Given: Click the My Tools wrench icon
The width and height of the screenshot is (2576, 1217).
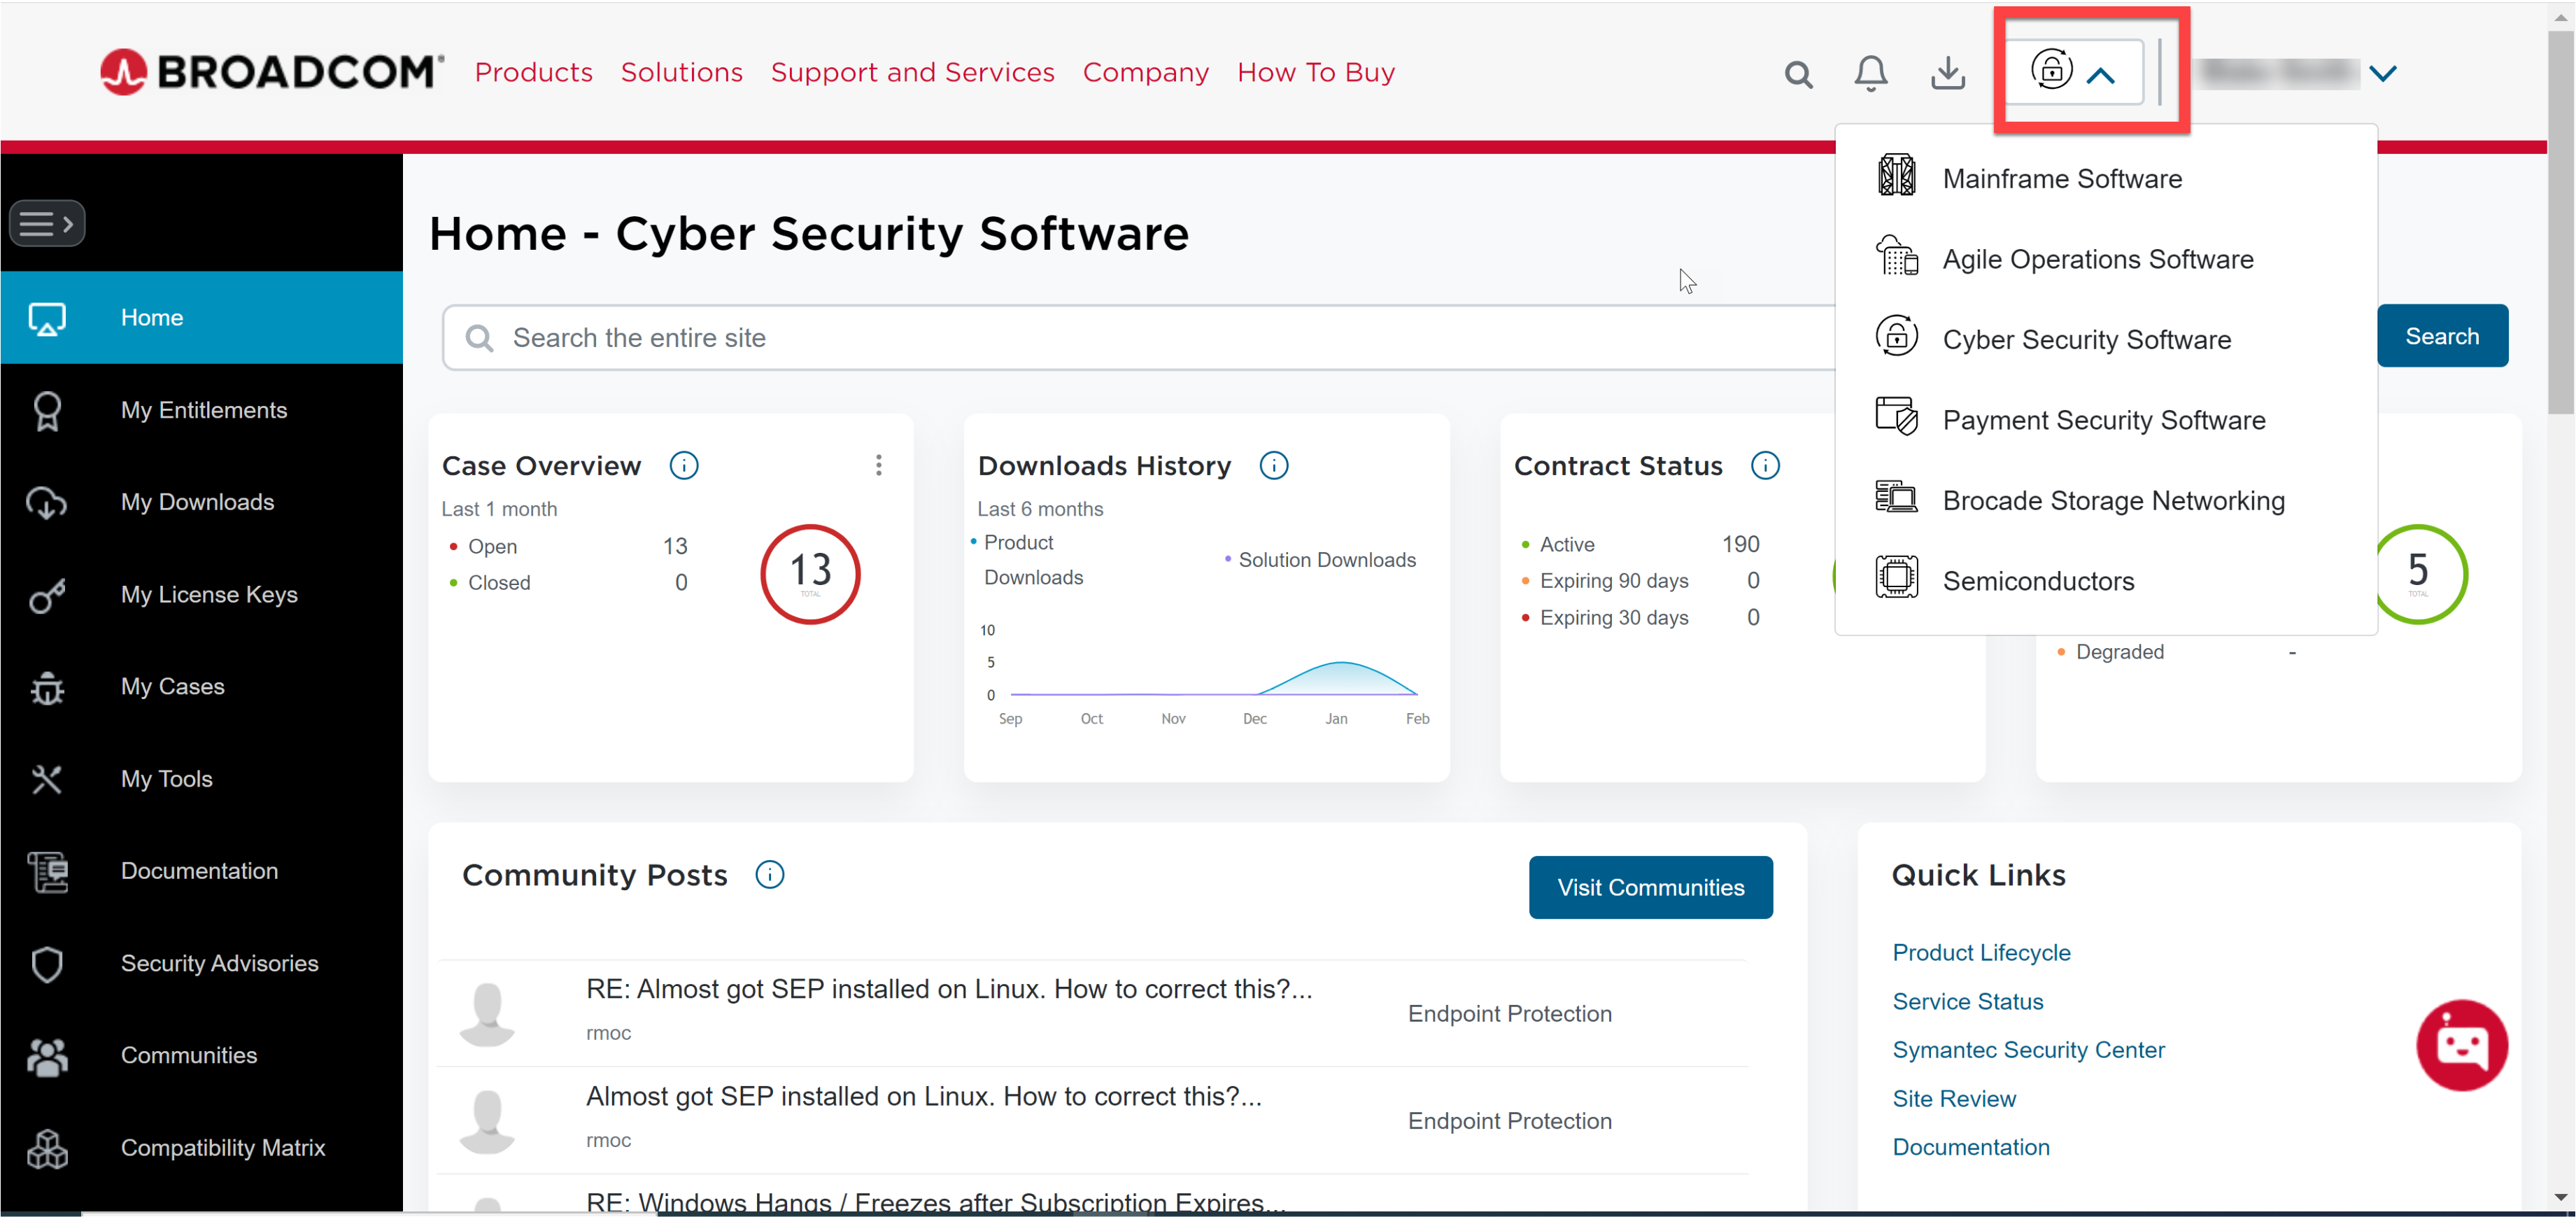Looking at the screenshot, I should [47, 779].
